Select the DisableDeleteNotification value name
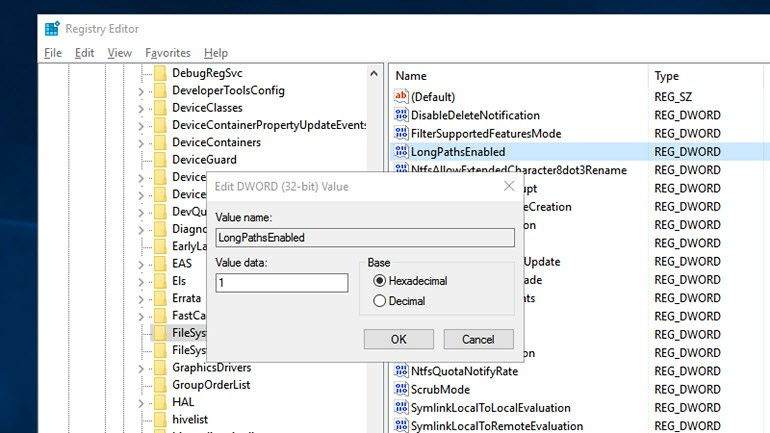Screen dimensions: 770x433 475,115
